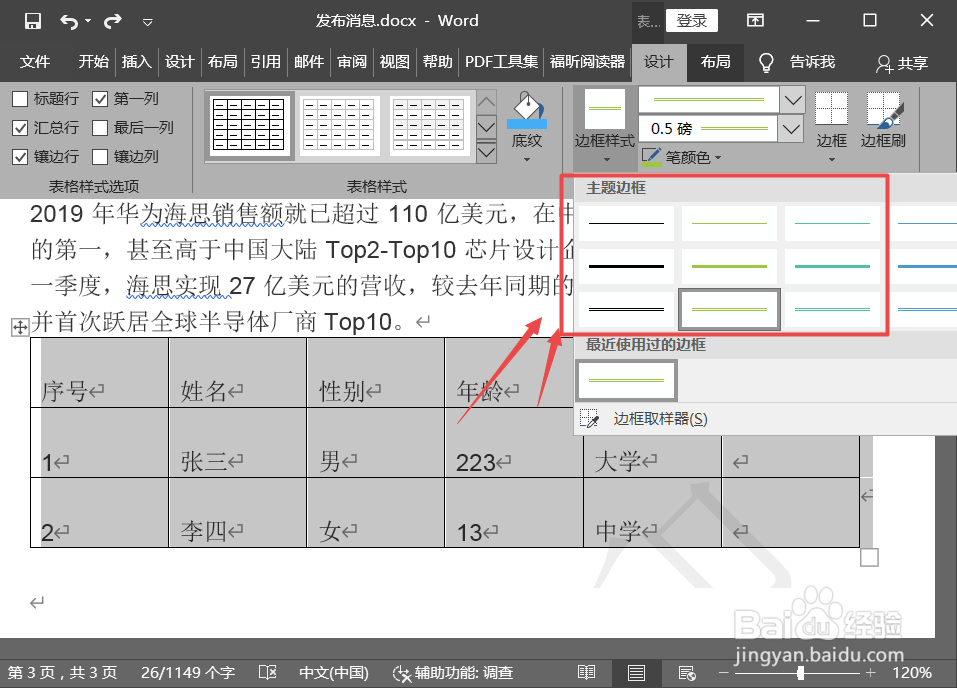The image size is (957, 688).
Task: Click the 共享 share button
Action: [902, 63]
